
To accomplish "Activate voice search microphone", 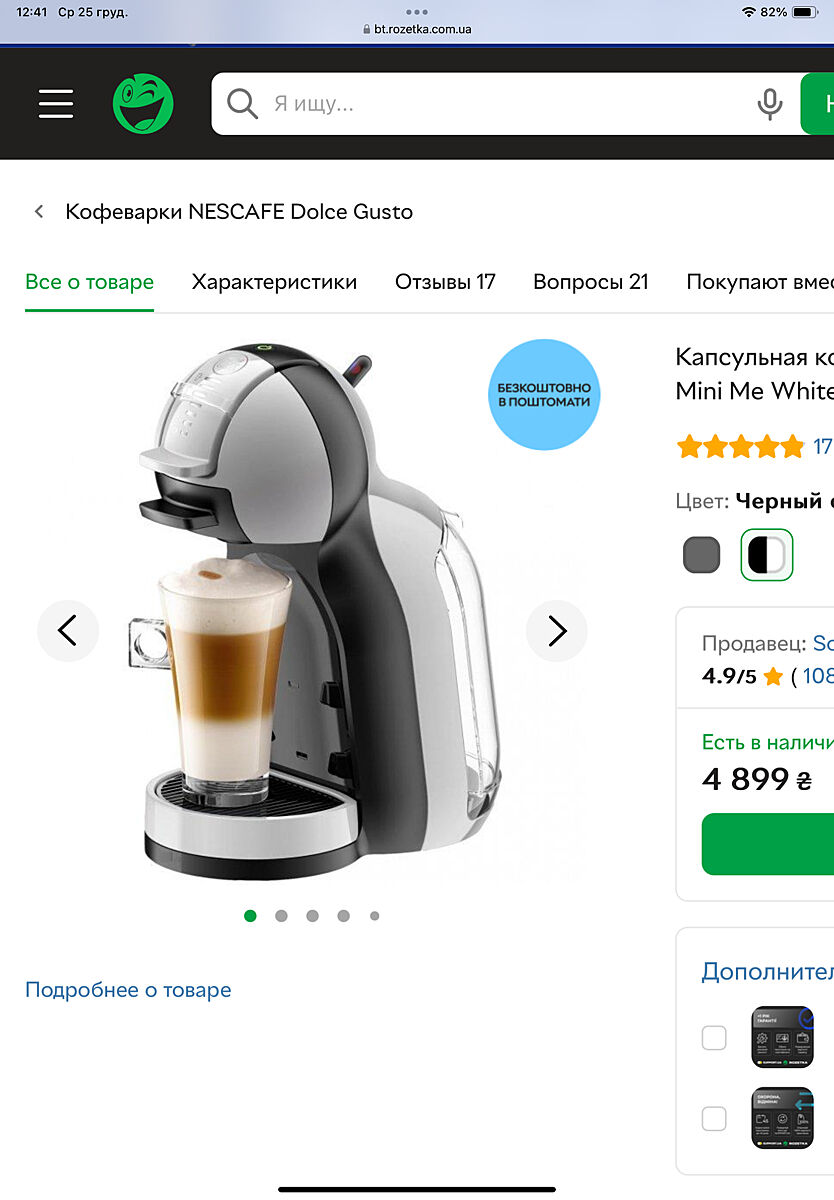I will tap(769, 104).
